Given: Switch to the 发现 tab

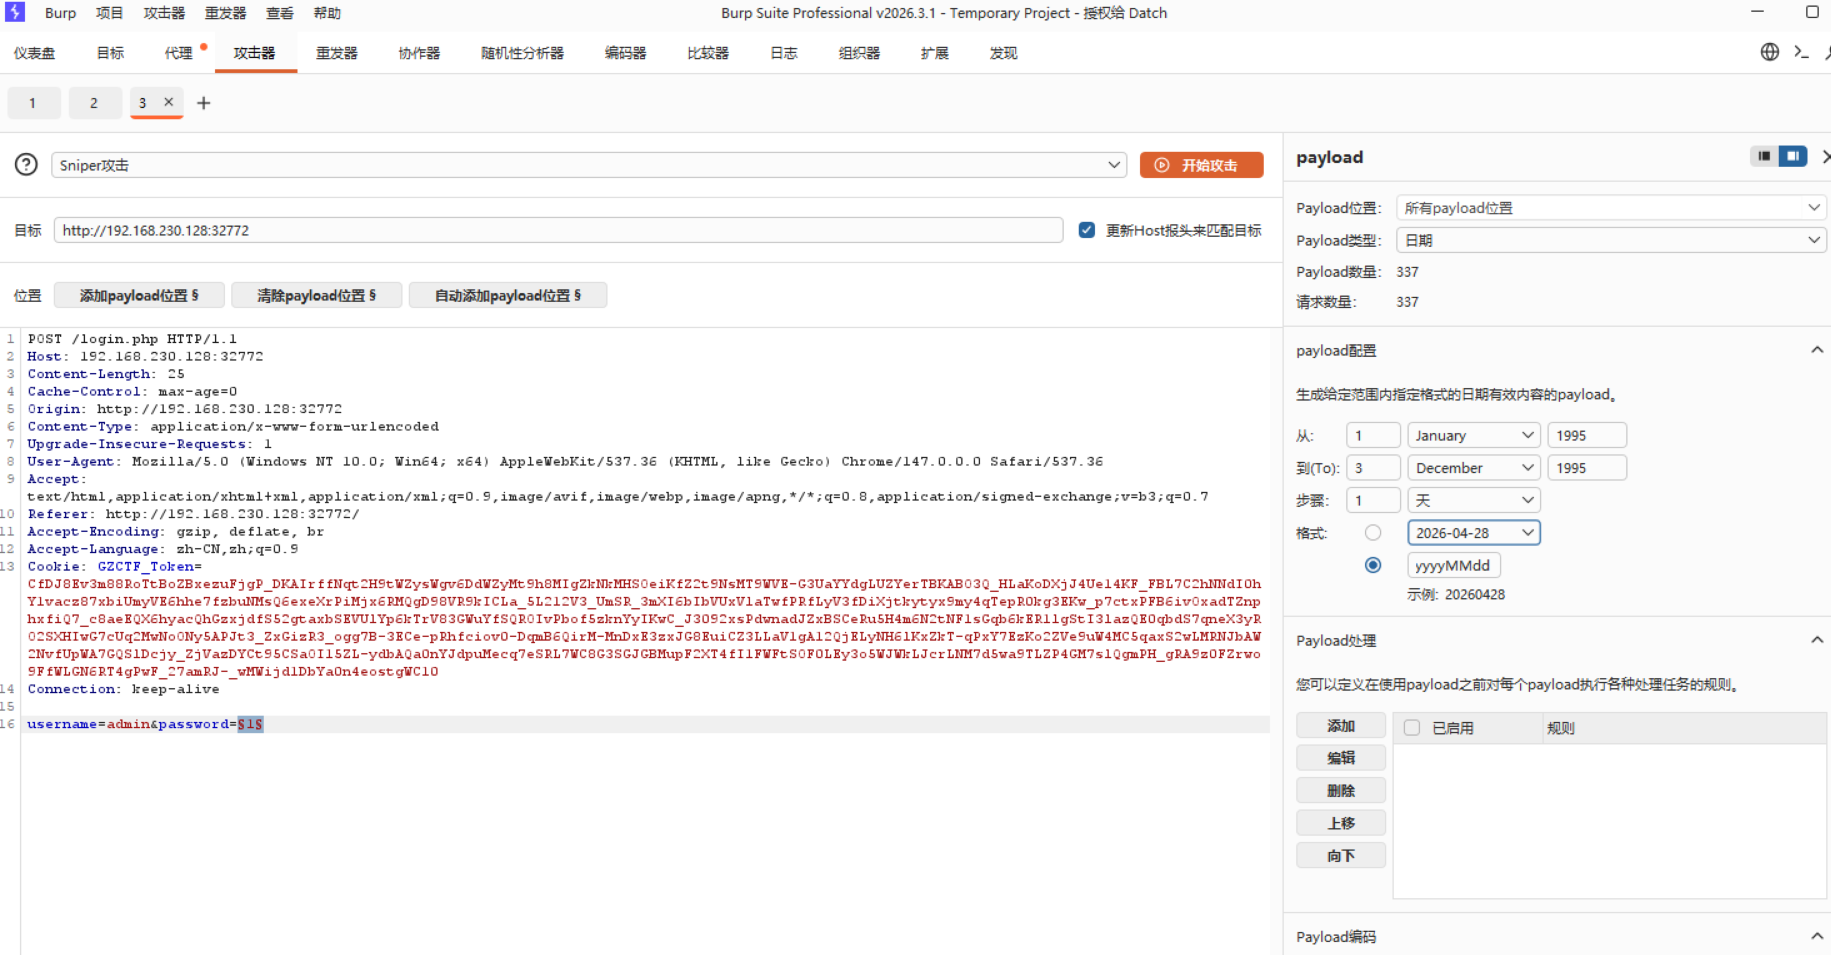Looking at the screenshot, I should click(x=1003, y=53).
